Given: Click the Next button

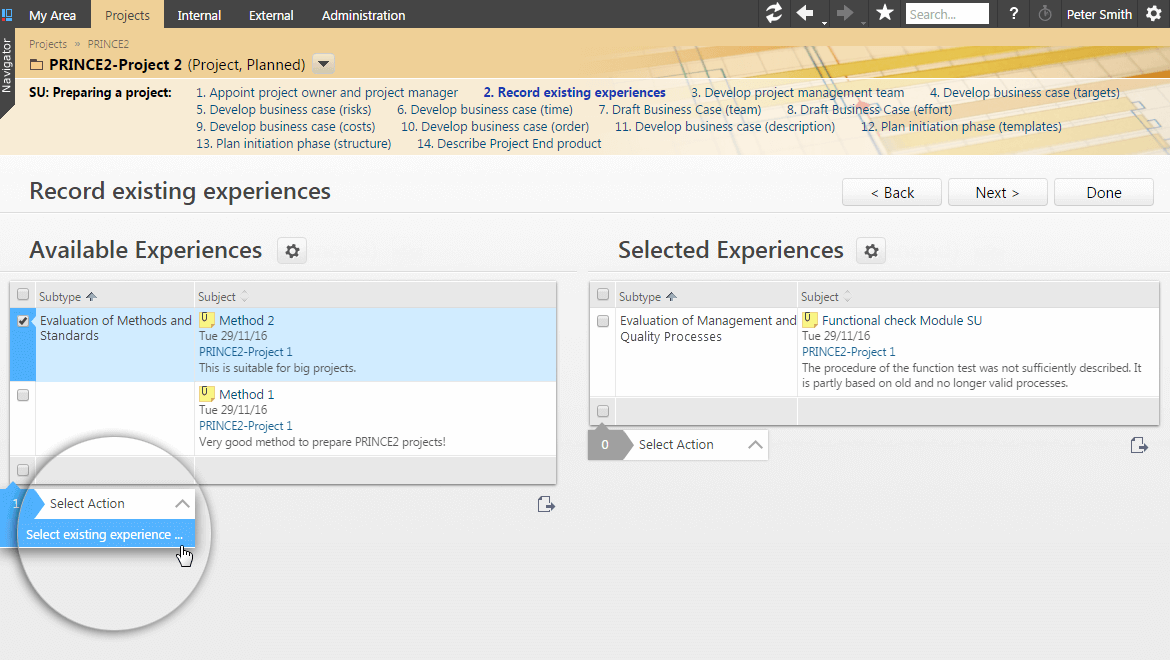Looking at the screenshot, I should [998, 192].
